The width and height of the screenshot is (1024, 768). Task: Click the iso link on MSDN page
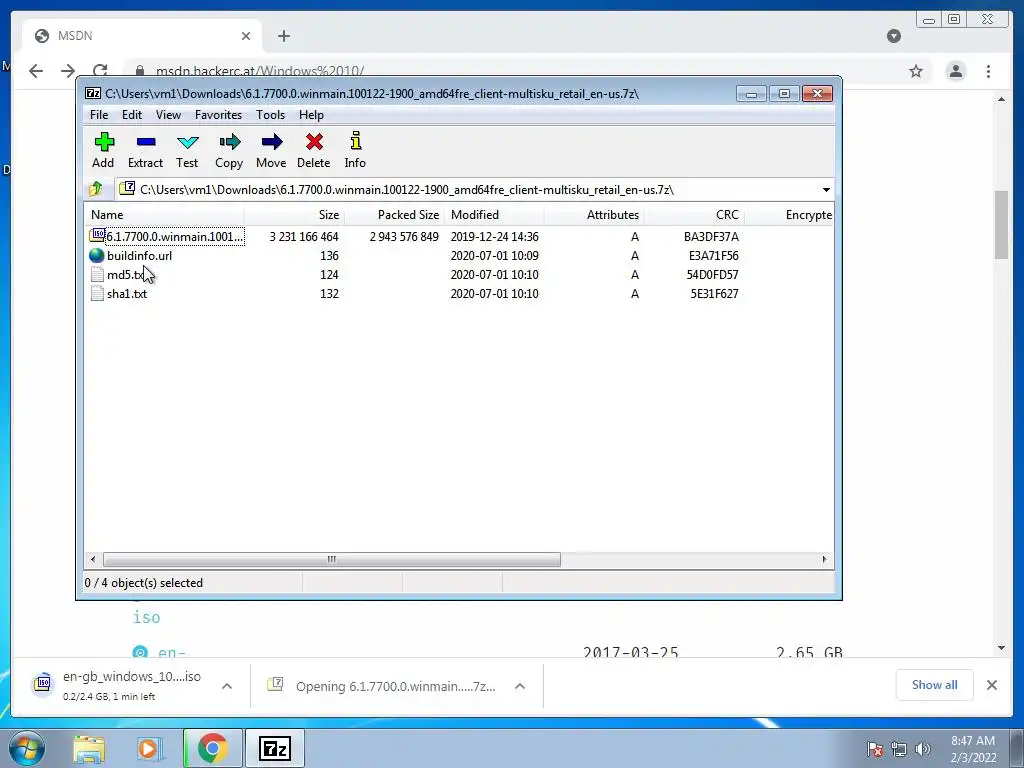pos(146,618)
